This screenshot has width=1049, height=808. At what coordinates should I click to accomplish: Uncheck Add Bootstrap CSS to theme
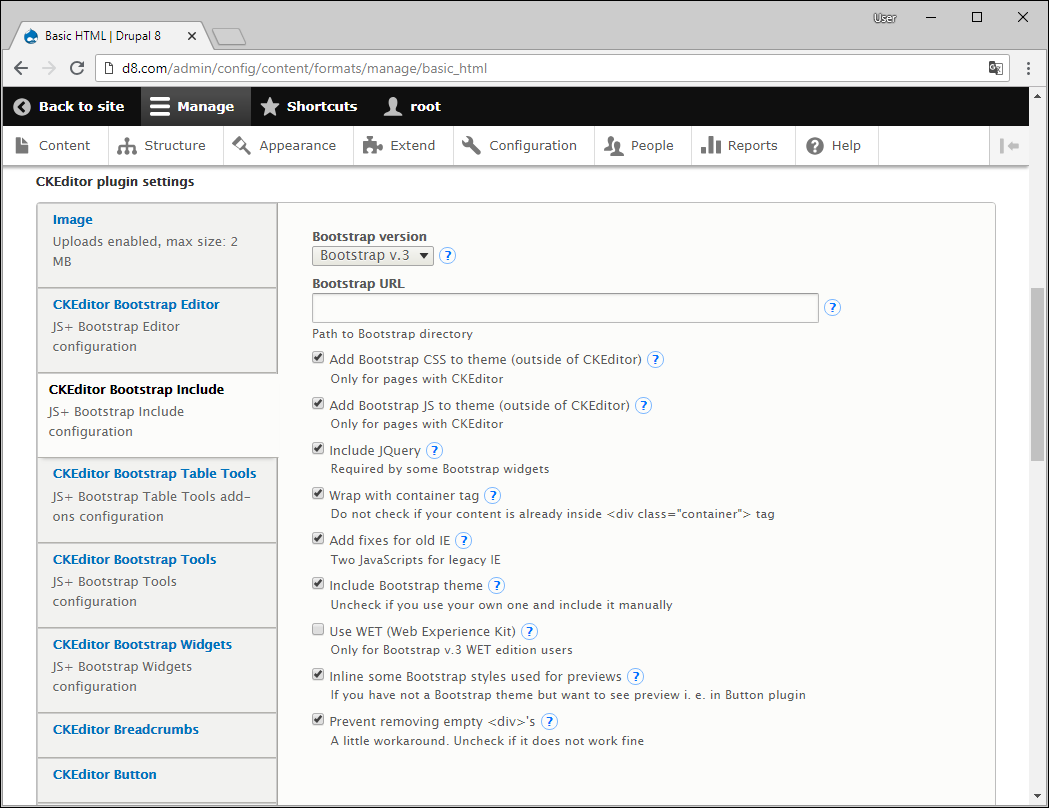point(318,358)
